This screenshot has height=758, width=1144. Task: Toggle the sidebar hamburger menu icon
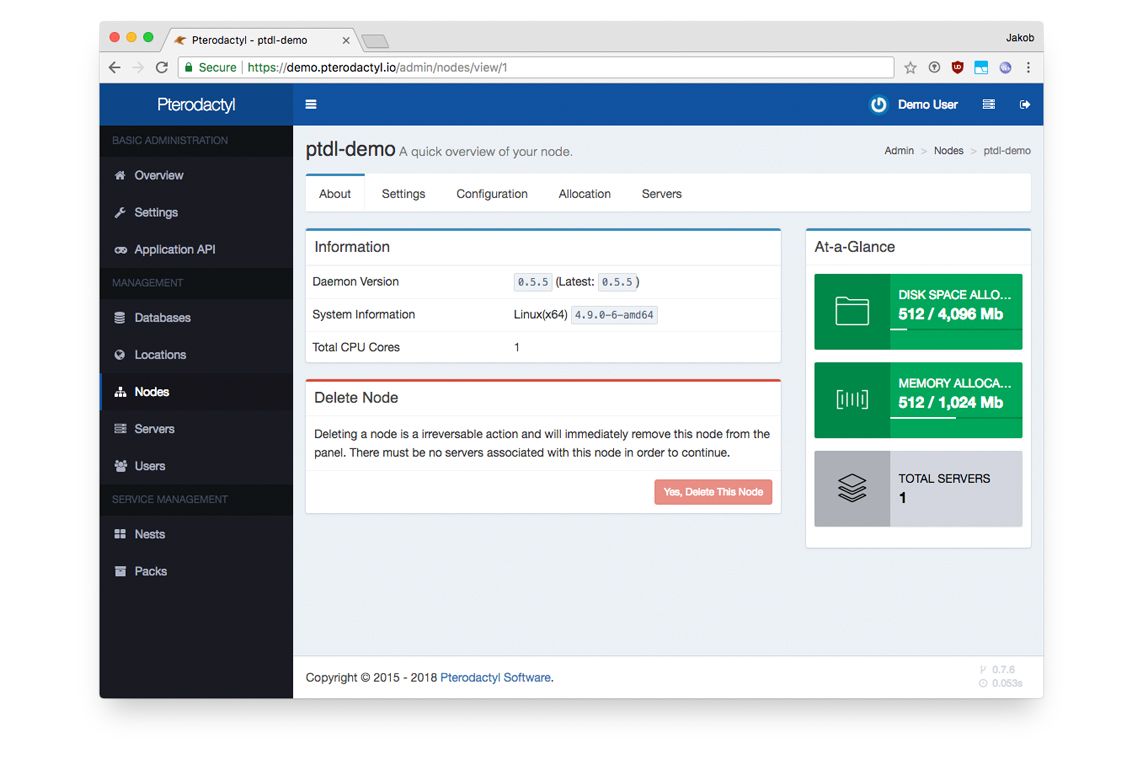311,104
